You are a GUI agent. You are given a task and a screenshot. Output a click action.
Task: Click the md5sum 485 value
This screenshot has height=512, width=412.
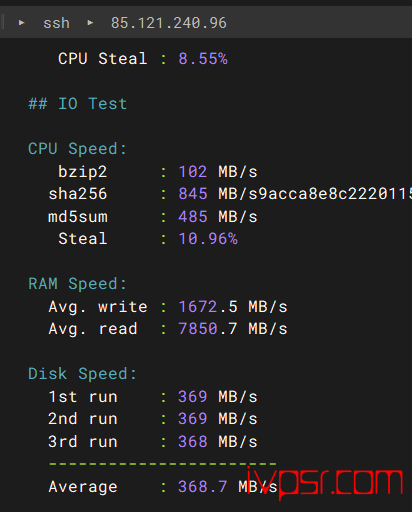coord(193,217)
